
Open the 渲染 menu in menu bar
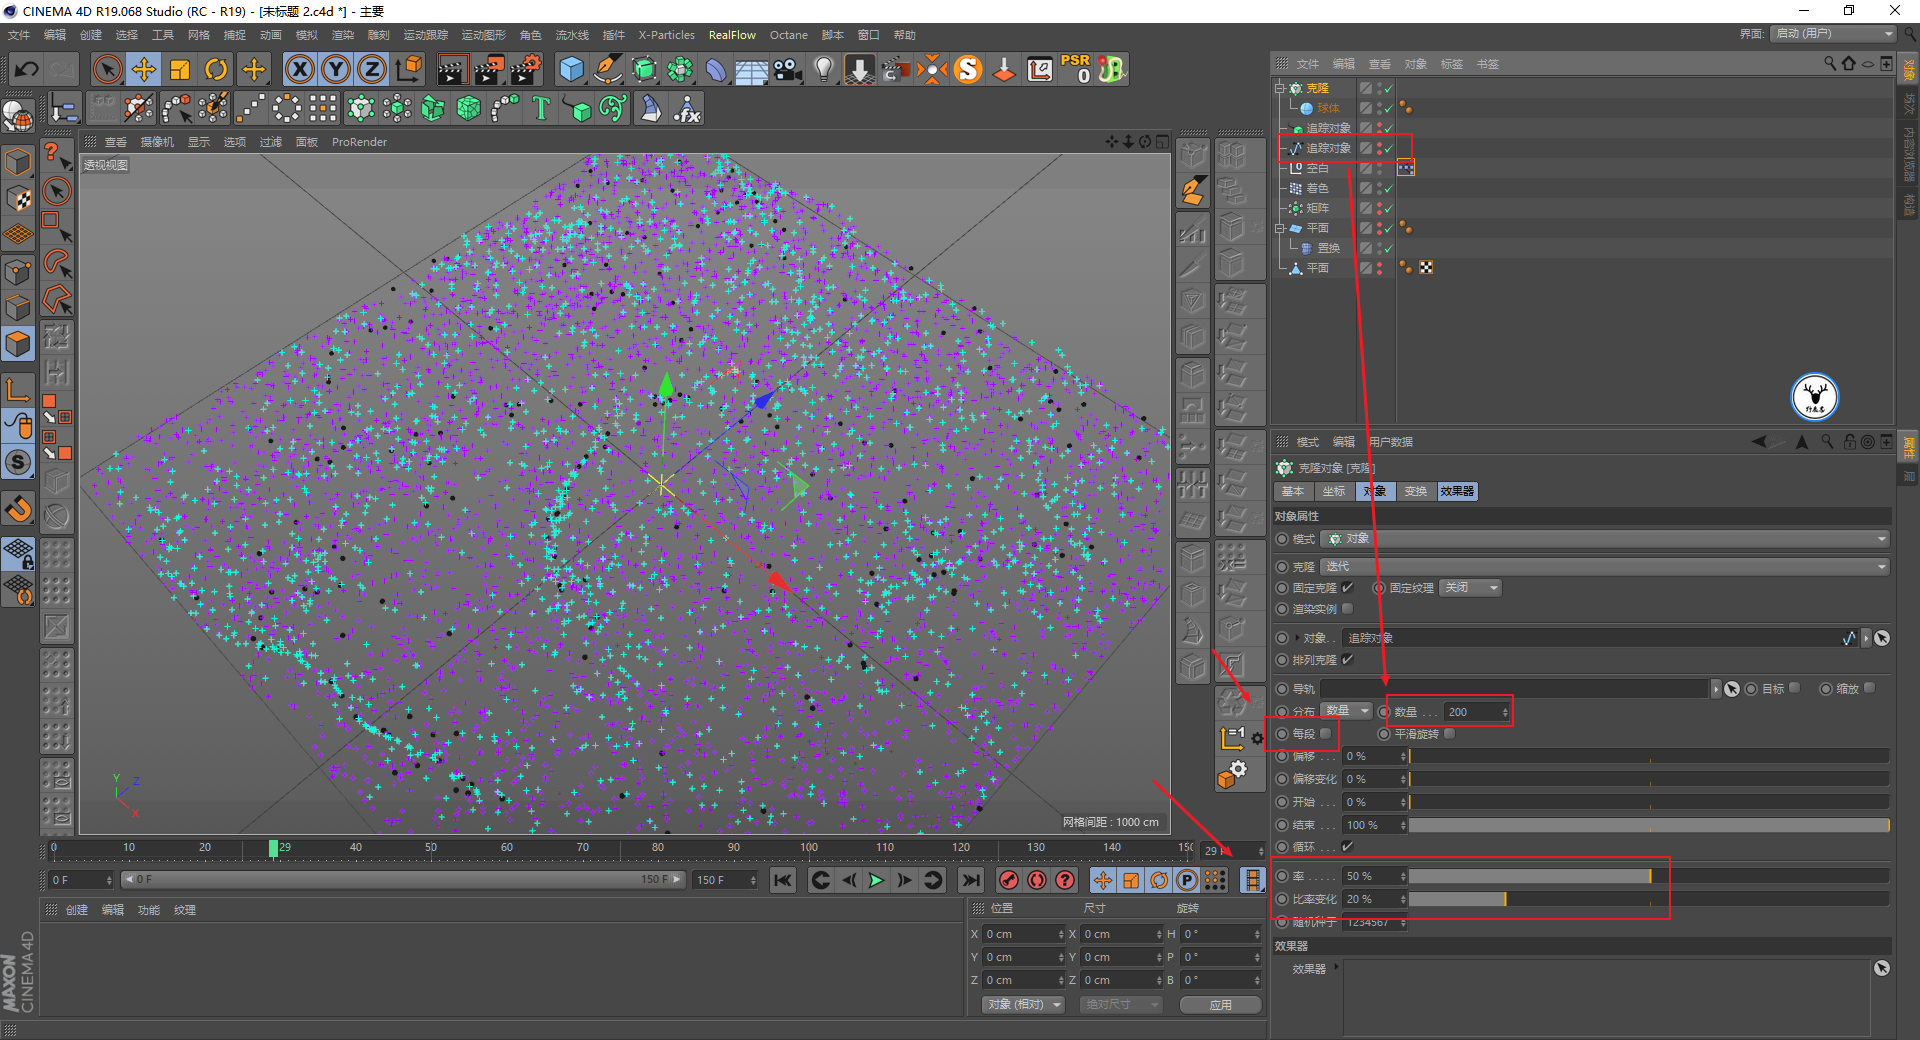coord(343,35)
